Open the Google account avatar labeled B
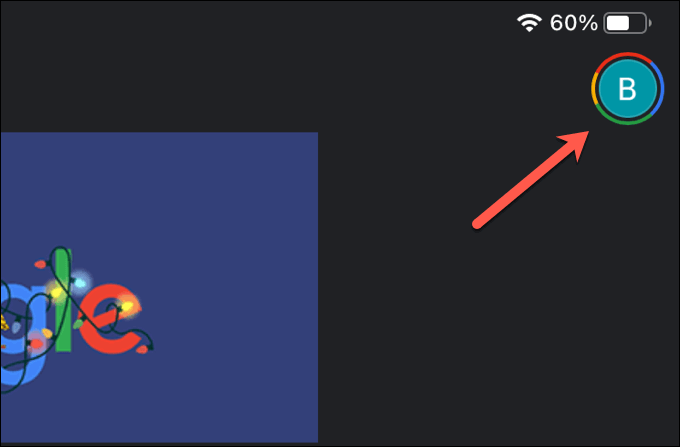680x447 pixels. pyautogui.click(x=628, y=88)
